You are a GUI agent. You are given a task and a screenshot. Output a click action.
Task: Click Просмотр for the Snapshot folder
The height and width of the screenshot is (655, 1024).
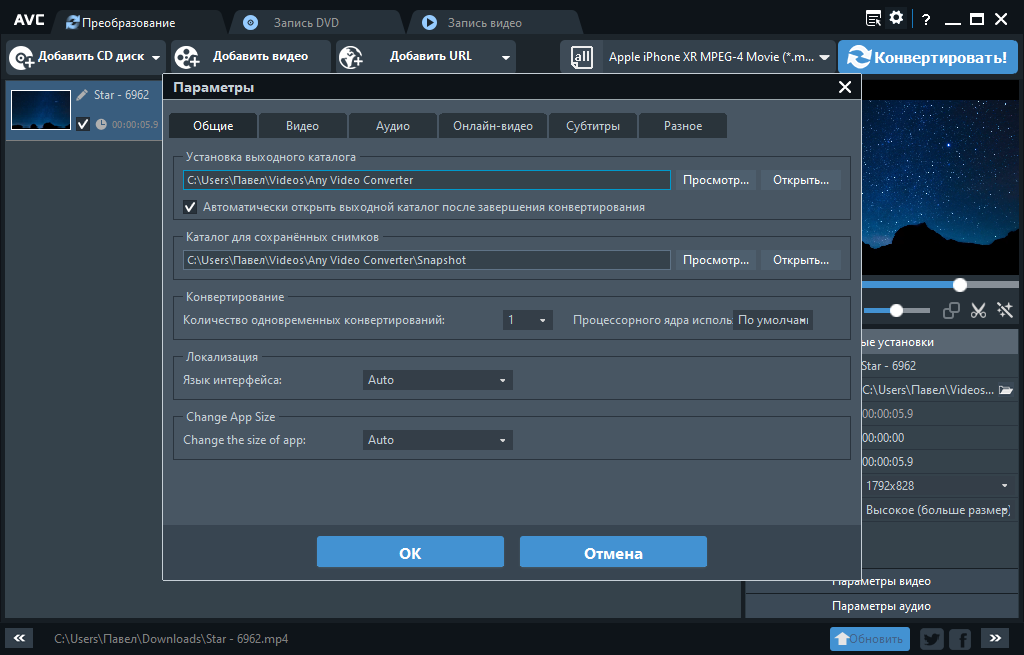[x=716, y=260]
